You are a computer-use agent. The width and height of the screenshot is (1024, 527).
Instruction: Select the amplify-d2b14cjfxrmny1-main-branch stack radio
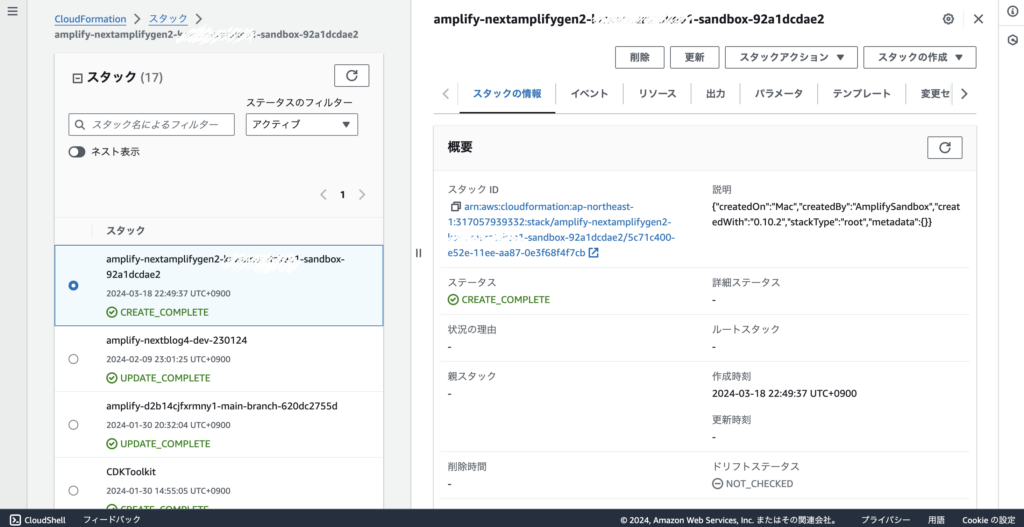pos(73,424)
